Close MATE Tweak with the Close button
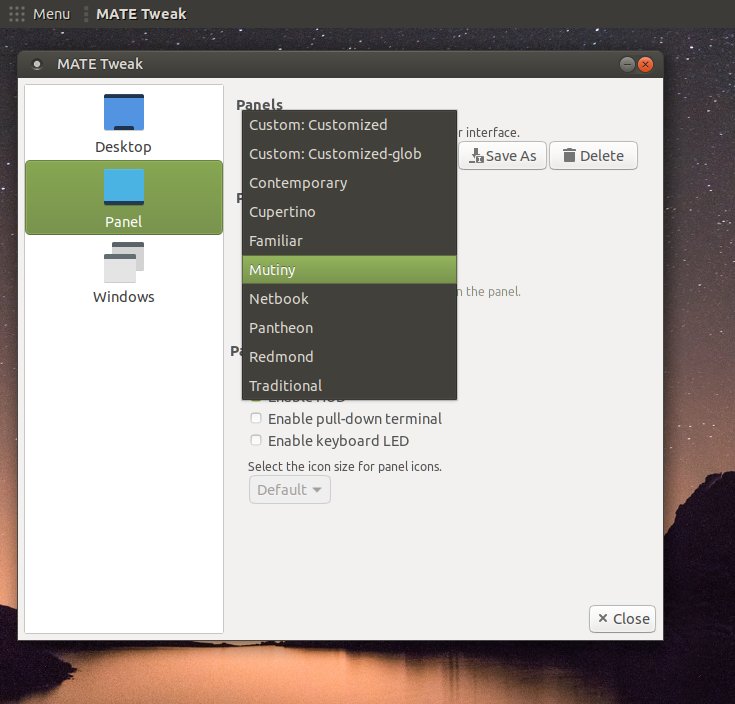This screenshot has width=735, height=704. (x=622, y=618)
